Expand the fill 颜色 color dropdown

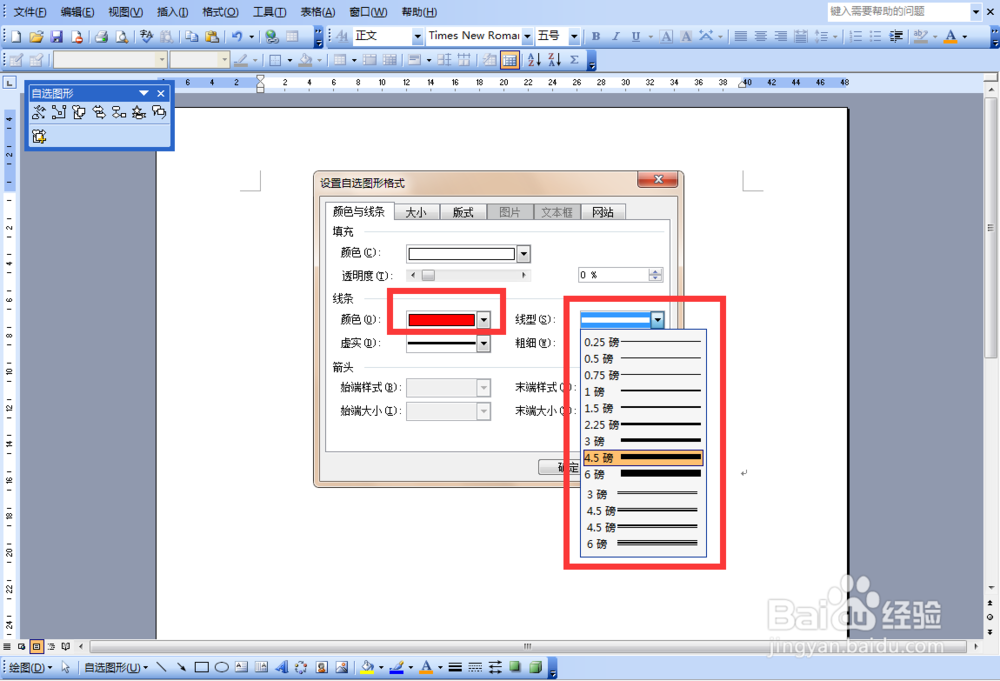tap(522, 253)
